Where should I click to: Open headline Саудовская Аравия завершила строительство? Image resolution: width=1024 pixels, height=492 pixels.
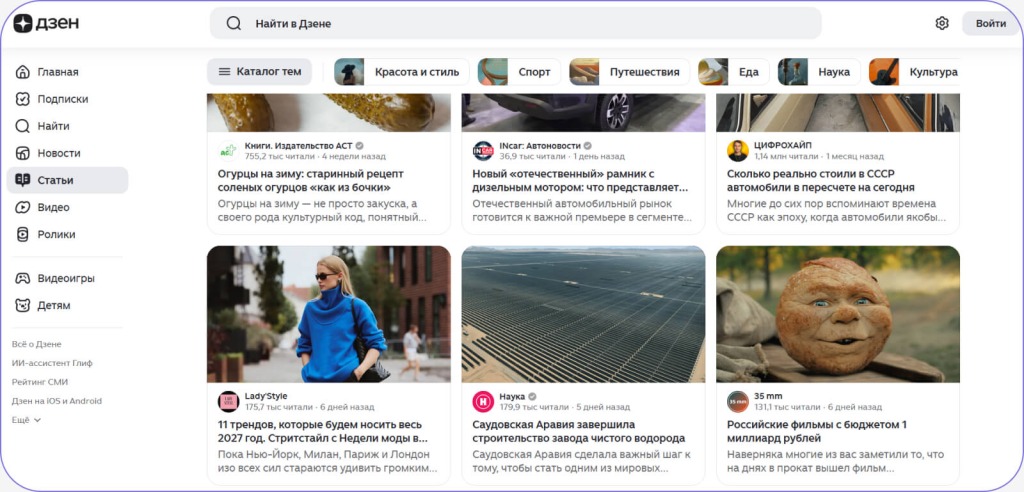coord(579,432)
